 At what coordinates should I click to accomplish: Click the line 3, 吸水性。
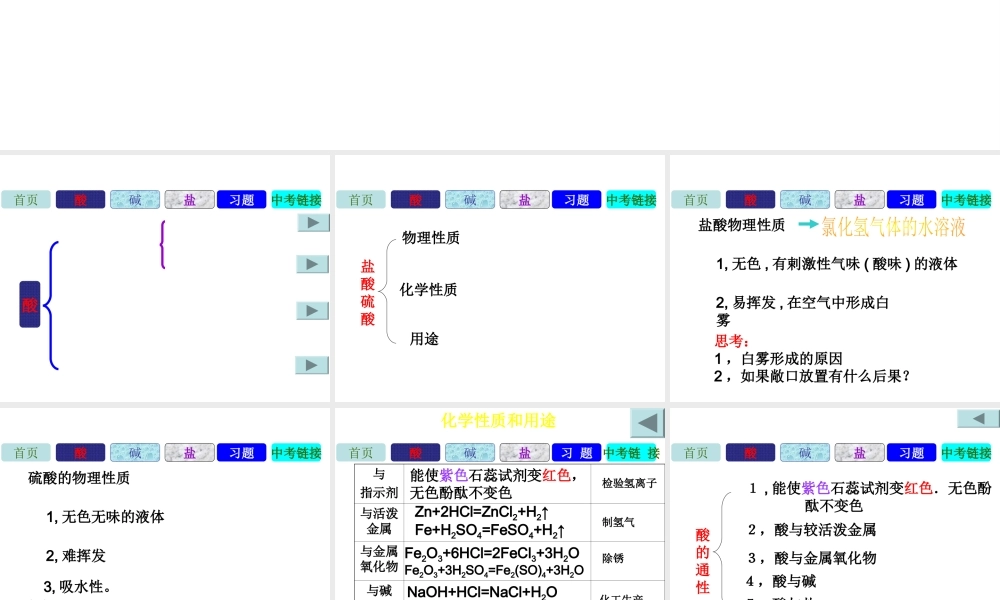click(77, 587)
